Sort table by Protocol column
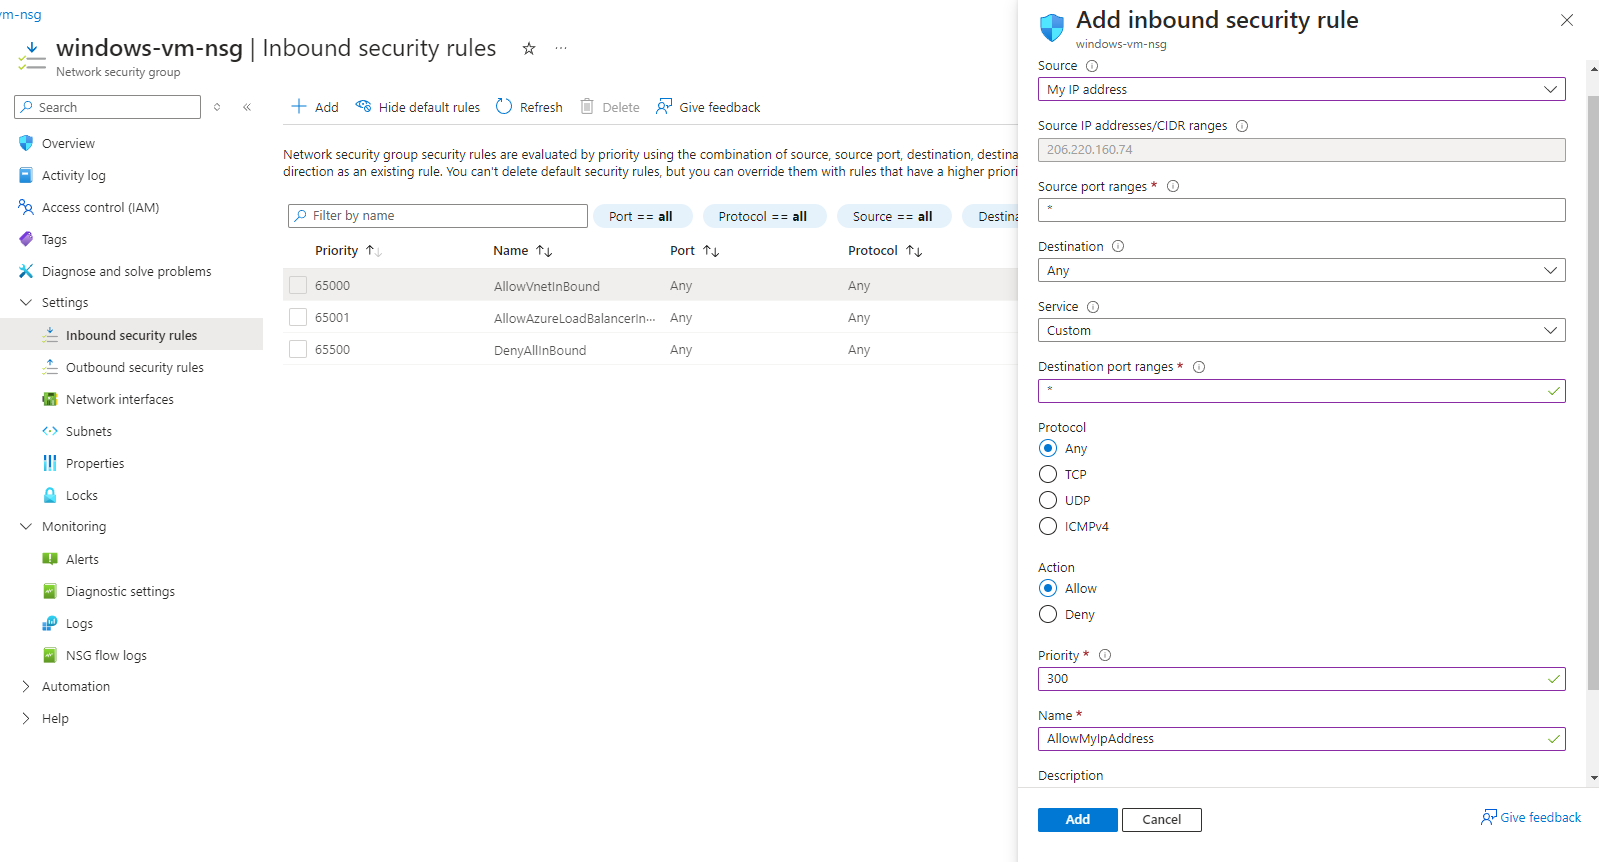 884,251
